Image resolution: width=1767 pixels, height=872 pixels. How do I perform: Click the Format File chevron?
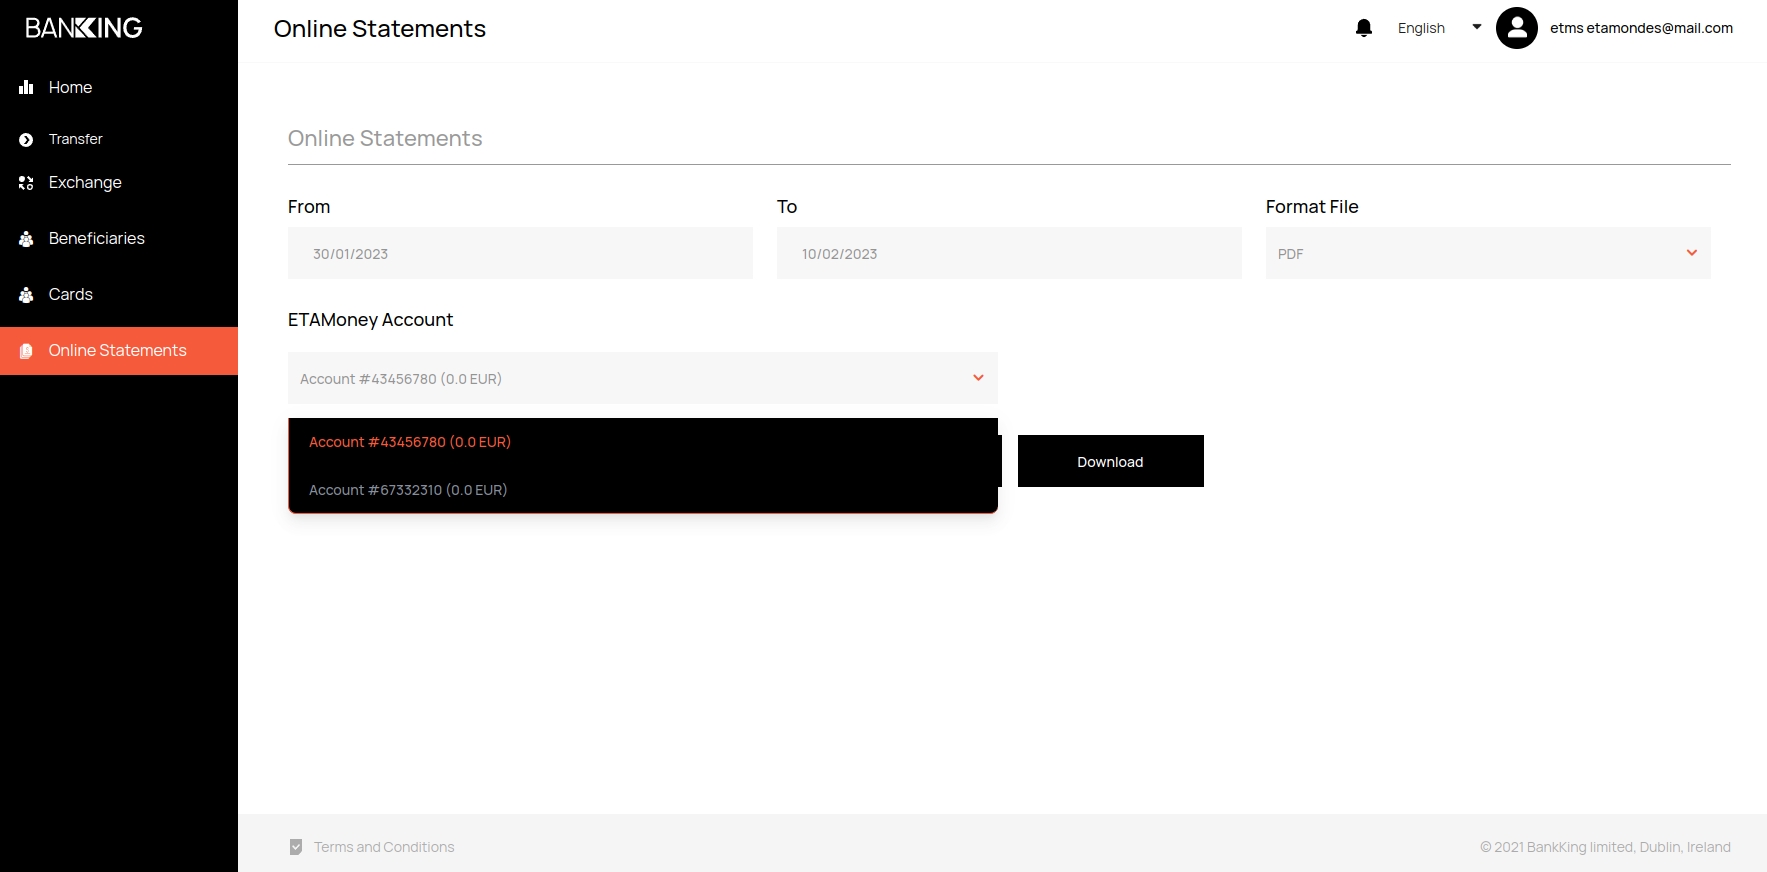[x=1692, y=253]
